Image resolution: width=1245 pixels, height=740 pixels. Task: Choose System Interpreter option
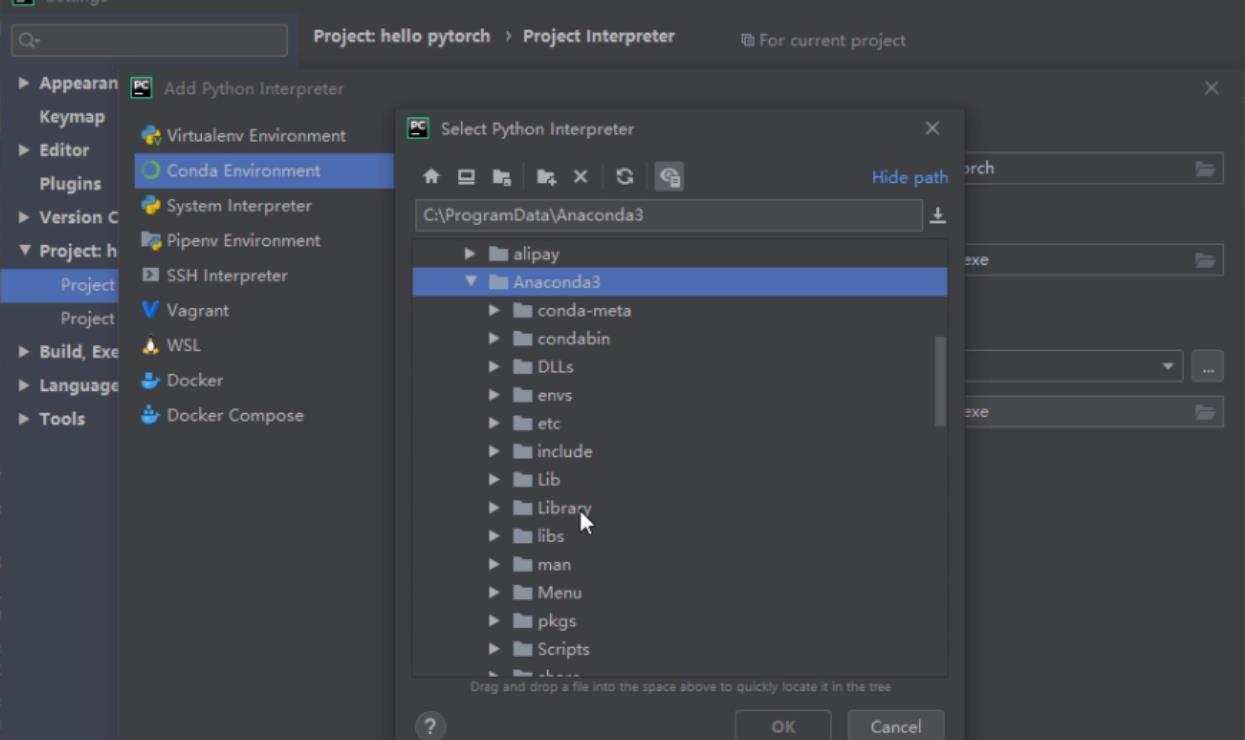239,205
